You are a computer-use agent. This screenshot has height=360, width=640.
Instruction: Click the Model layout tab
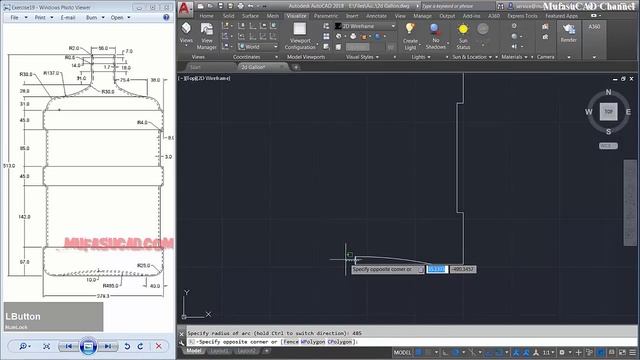(193, 351)
